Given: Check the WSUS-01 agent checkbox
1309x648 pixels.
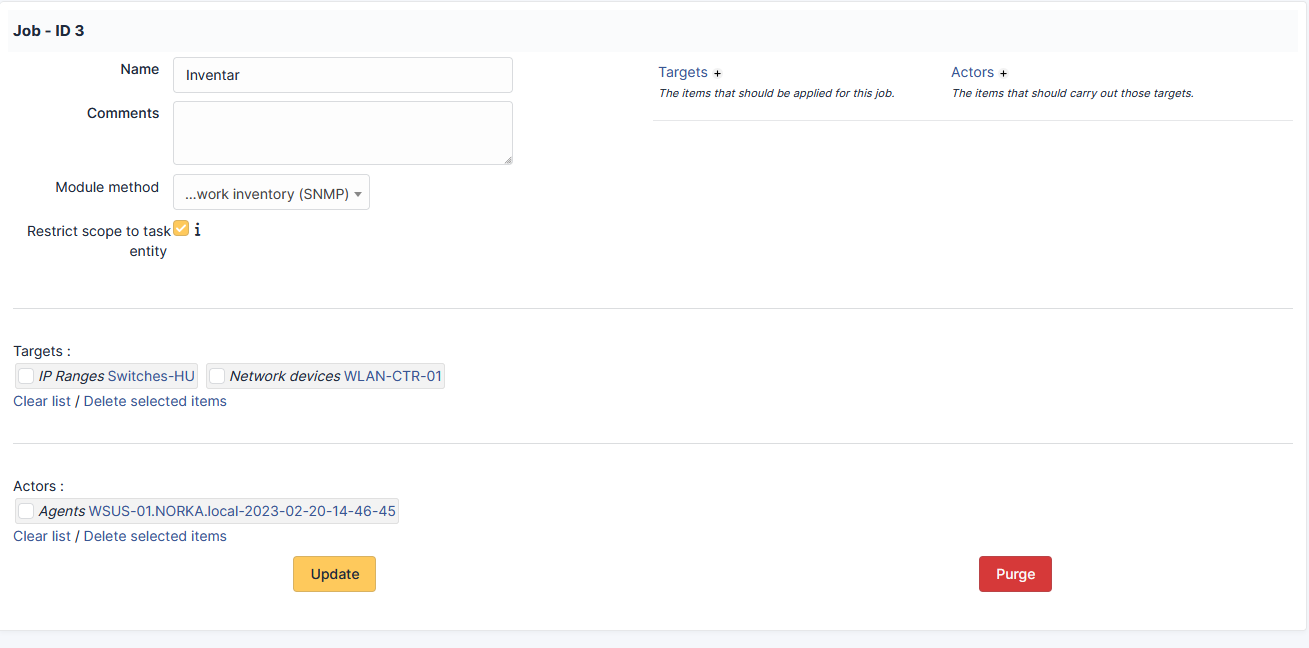Looking at the screenshot, I should pyautogui.click(x=25, y=510).
